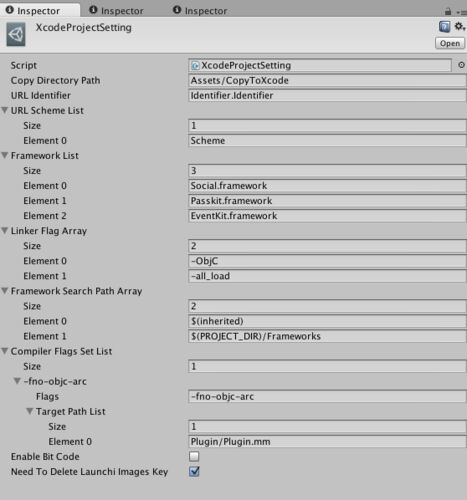Collapse the -fno-objc-arc element foldout

[17, 381]
